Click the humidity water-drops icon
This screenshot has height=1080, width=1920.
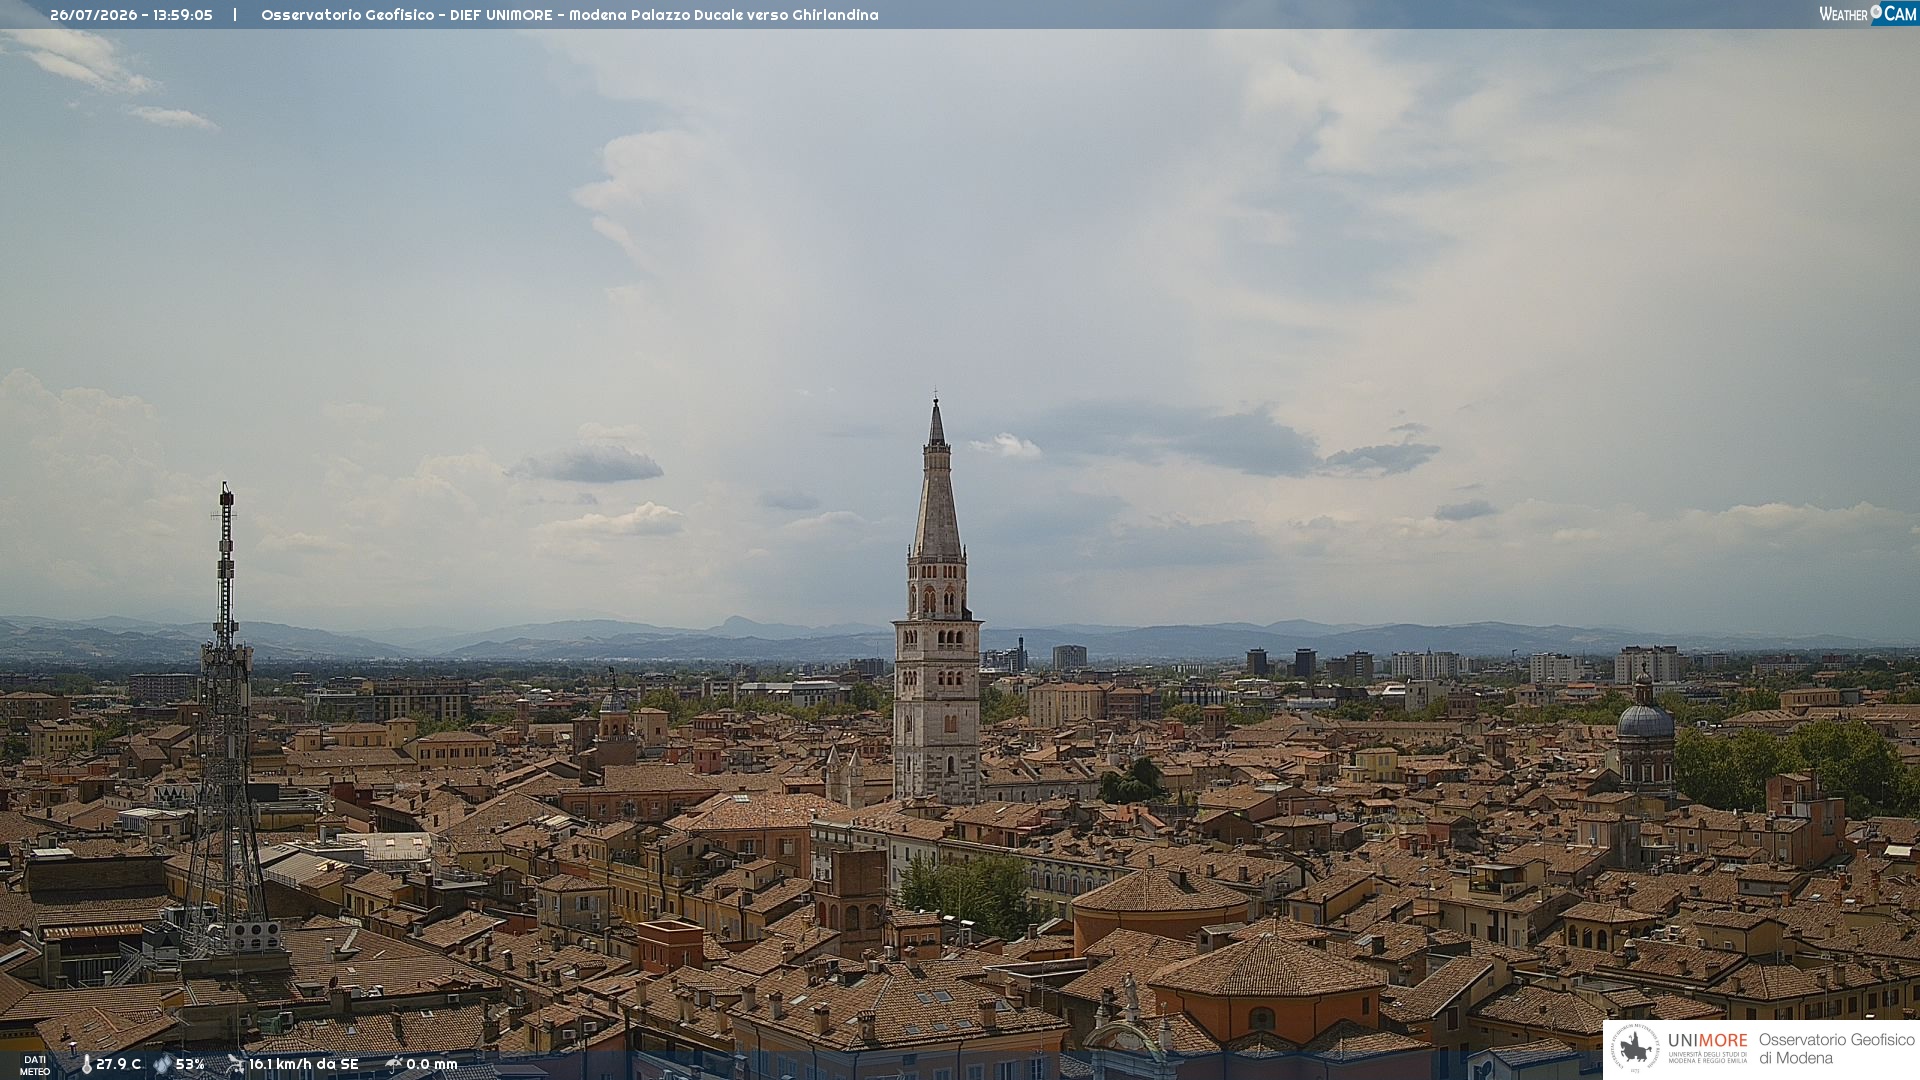pos(162,1064)
